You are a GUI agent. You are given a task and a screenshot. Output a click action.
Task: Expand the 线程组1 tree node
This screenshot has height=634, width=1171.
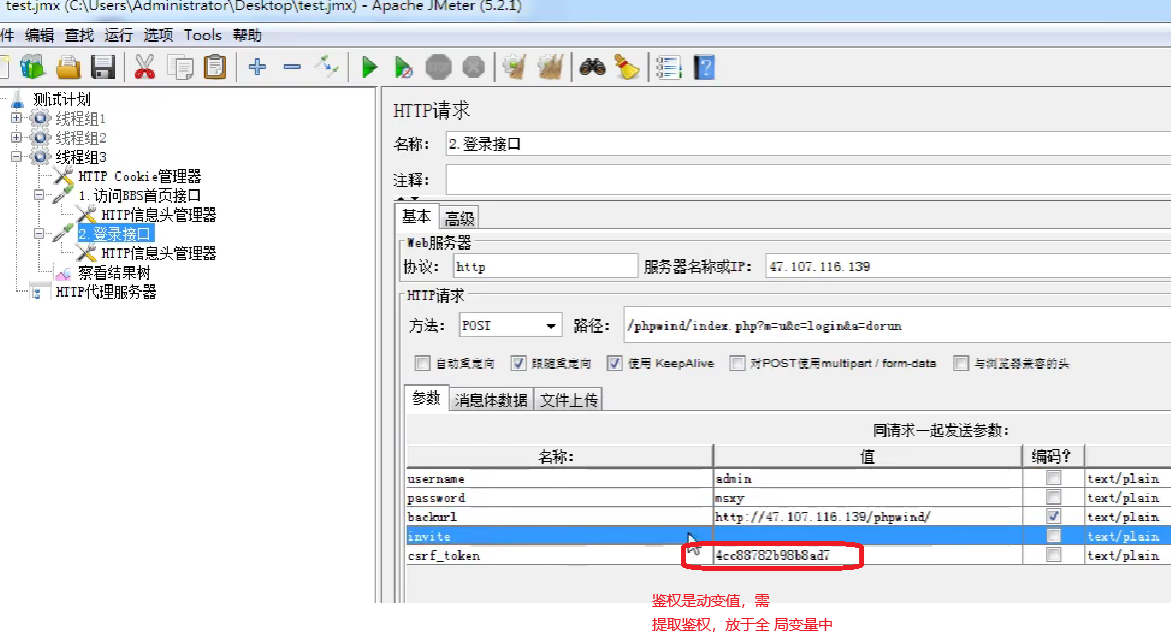(x=16, y=118)
